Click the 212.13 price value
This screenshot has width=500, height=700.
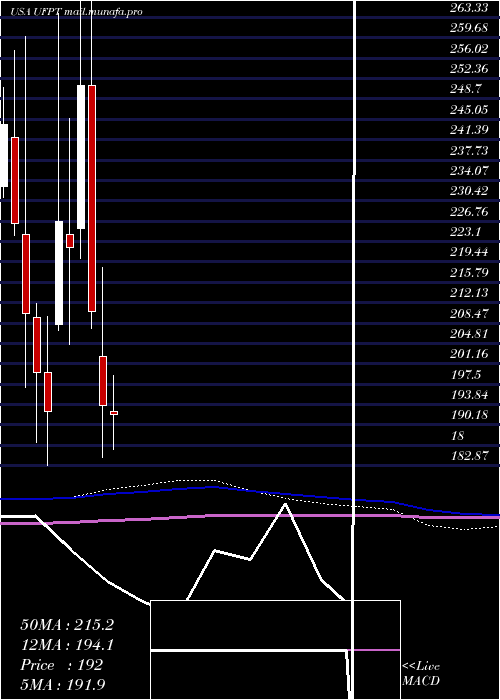click(x=469, y=293)
